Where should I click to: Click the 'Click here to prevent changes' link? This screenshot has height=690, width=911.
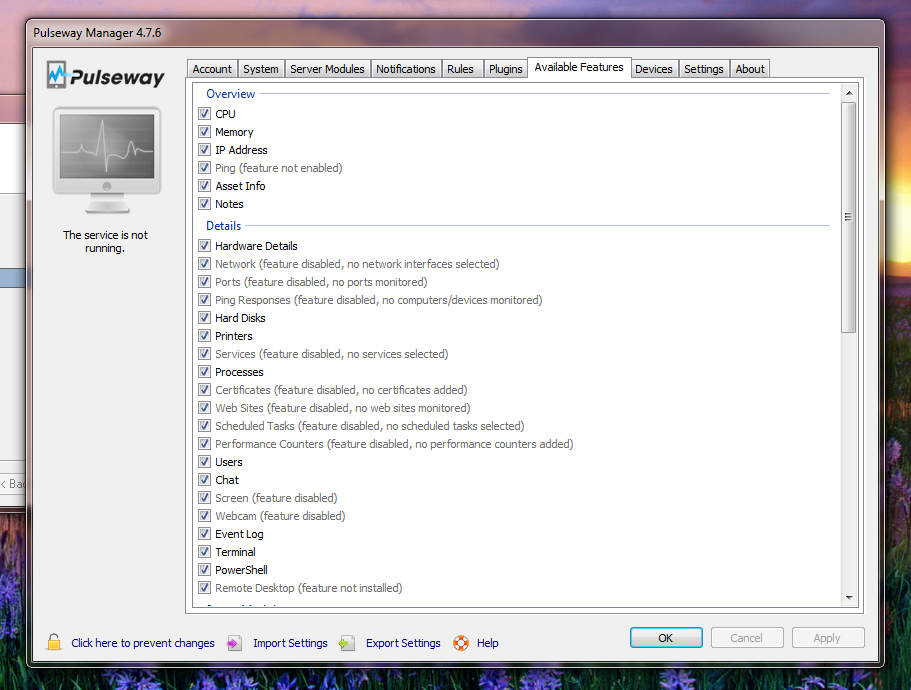tap(143, 643)
